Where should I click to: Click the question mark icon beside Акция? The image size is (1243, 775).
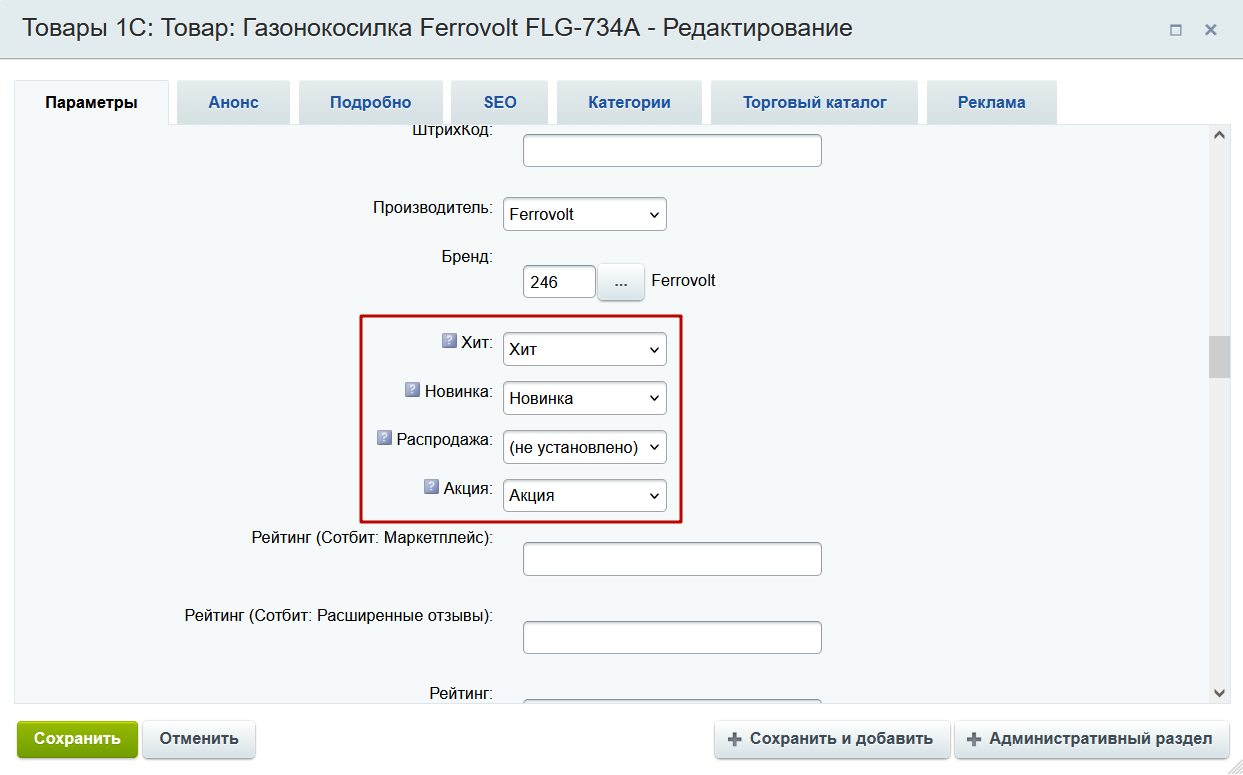(430, 488)
